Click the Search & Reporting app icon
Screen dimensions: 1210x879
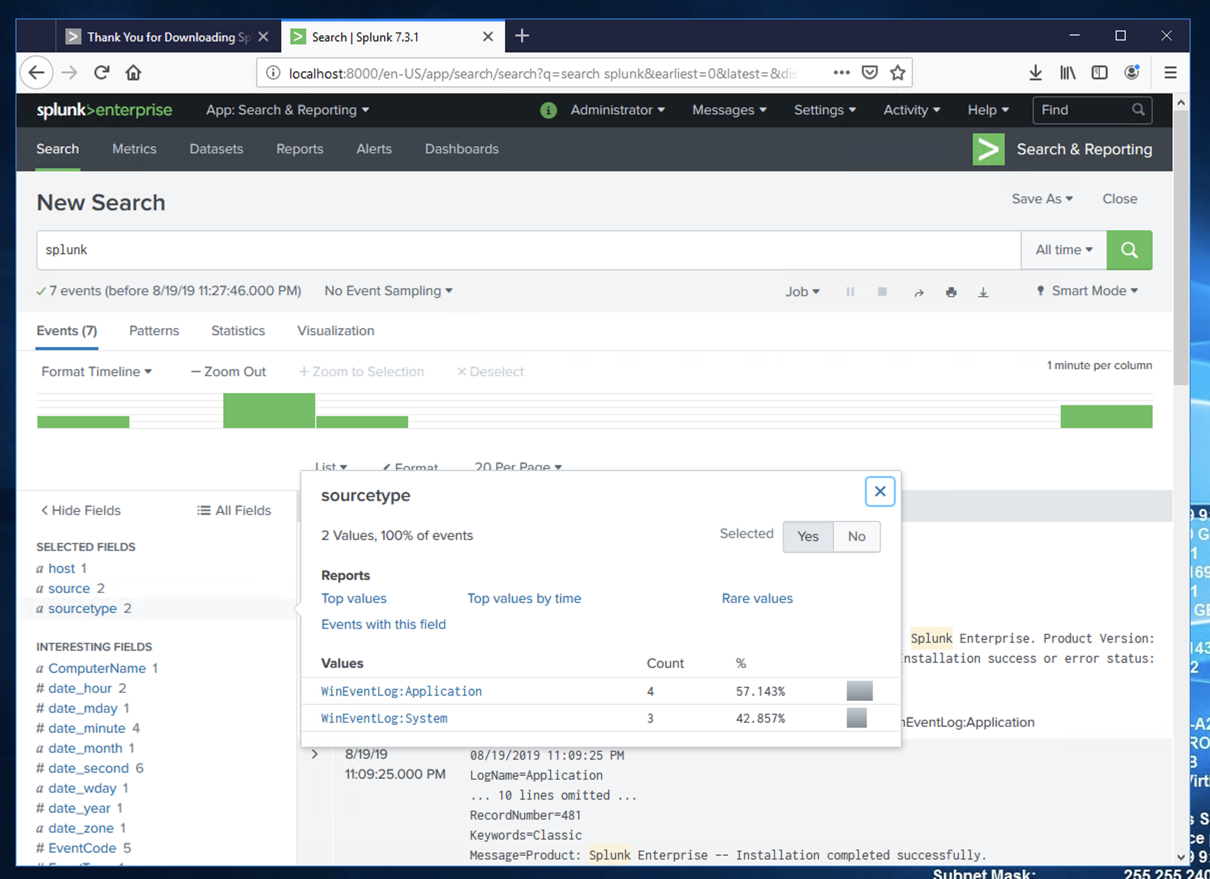pos(988,149)
